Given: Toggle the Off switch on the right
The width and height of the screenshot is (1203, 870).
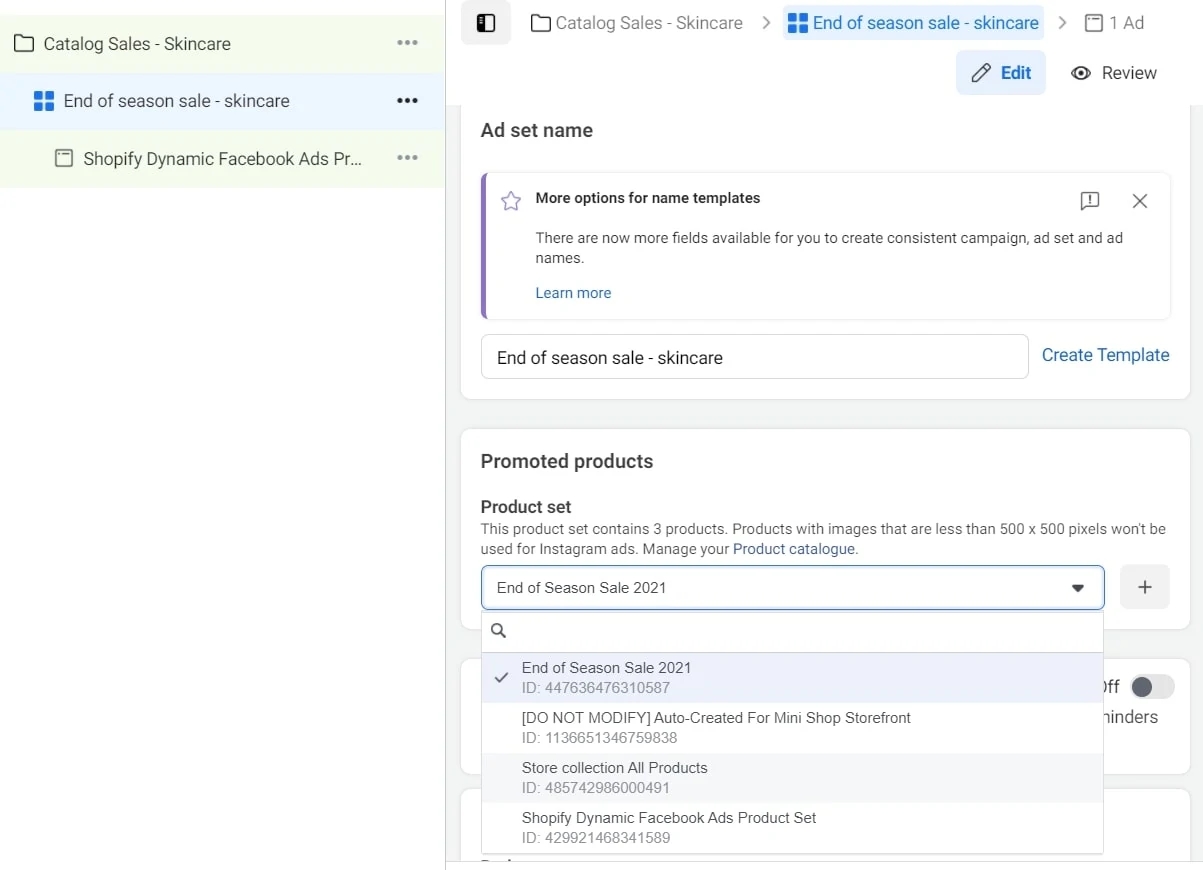Looking at the screenshot, I should click(x=1152, y=687).
